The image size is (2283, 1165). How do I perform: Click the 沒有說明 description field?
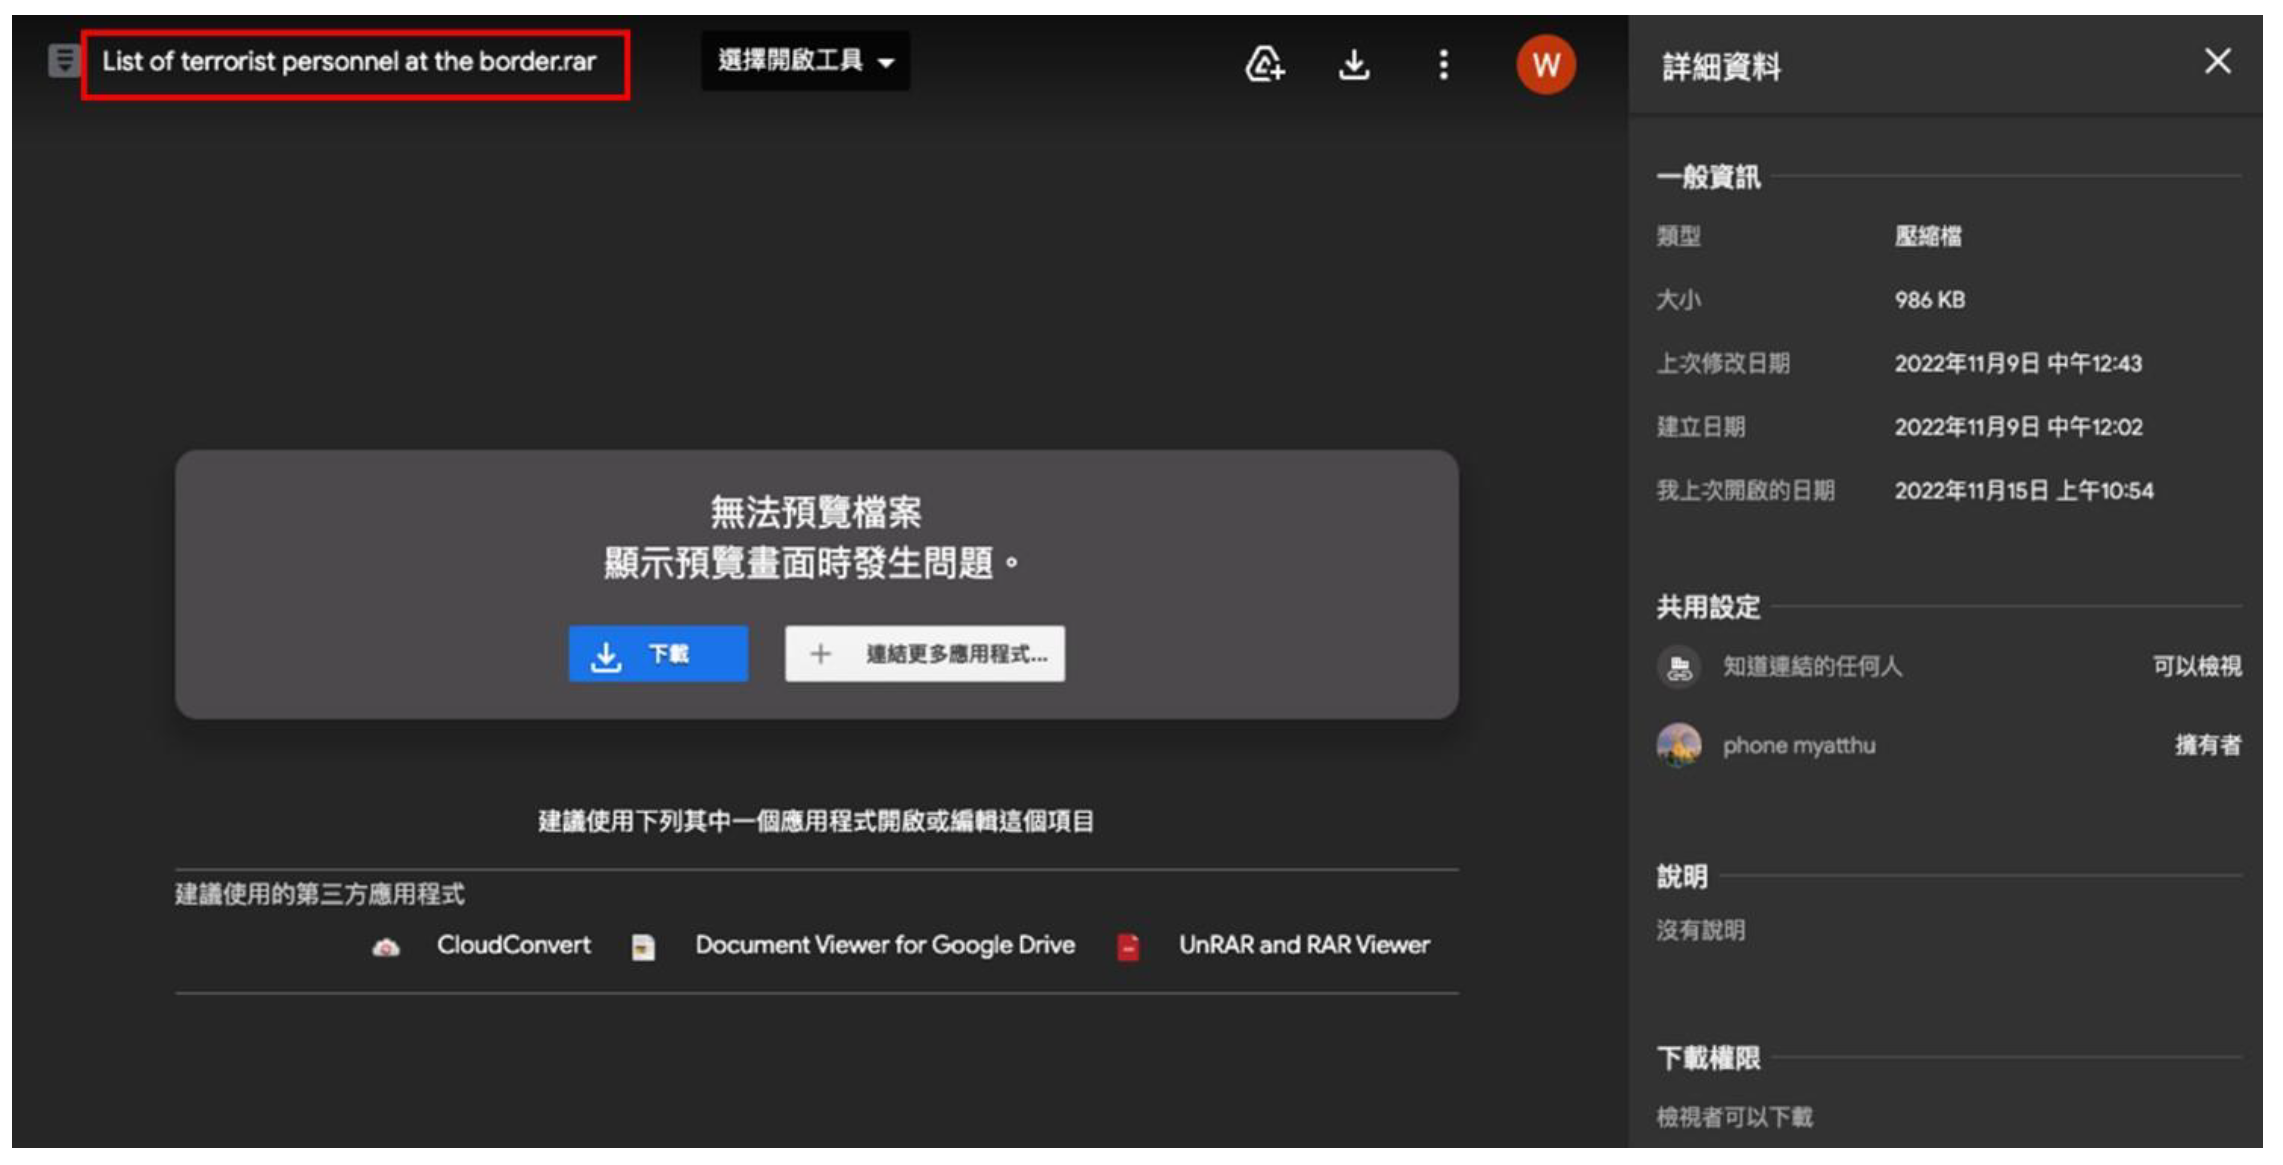[x=1700, y=930]
